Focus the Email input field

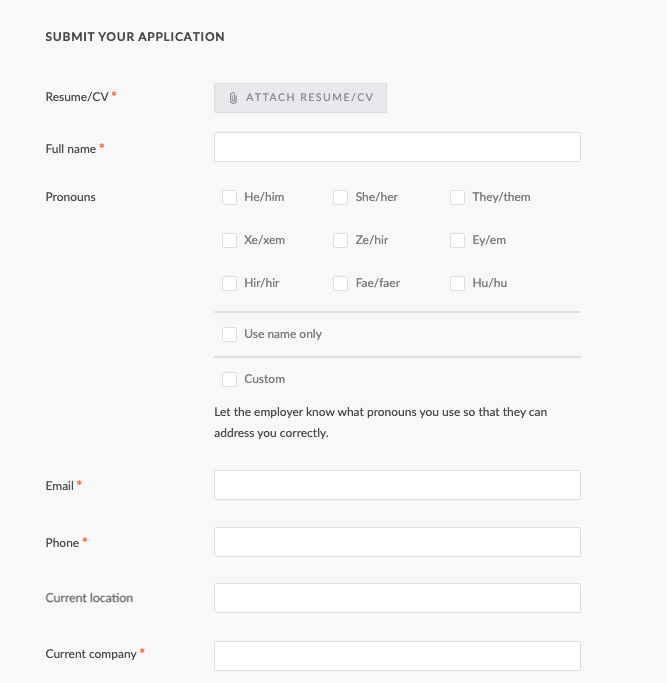397,485
